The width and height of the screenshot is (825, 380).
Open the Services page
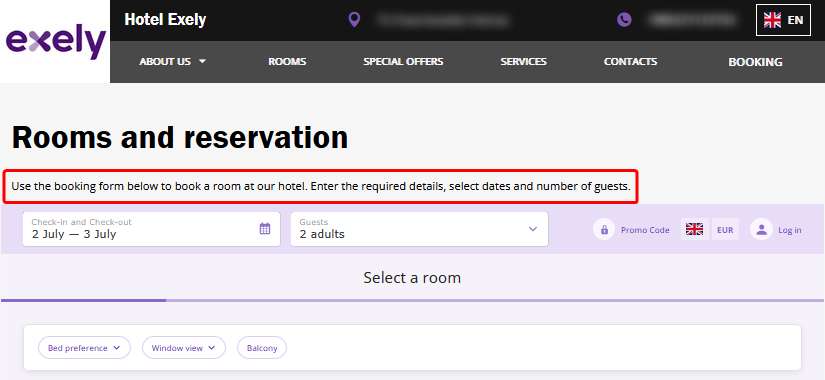coord(524,62)
